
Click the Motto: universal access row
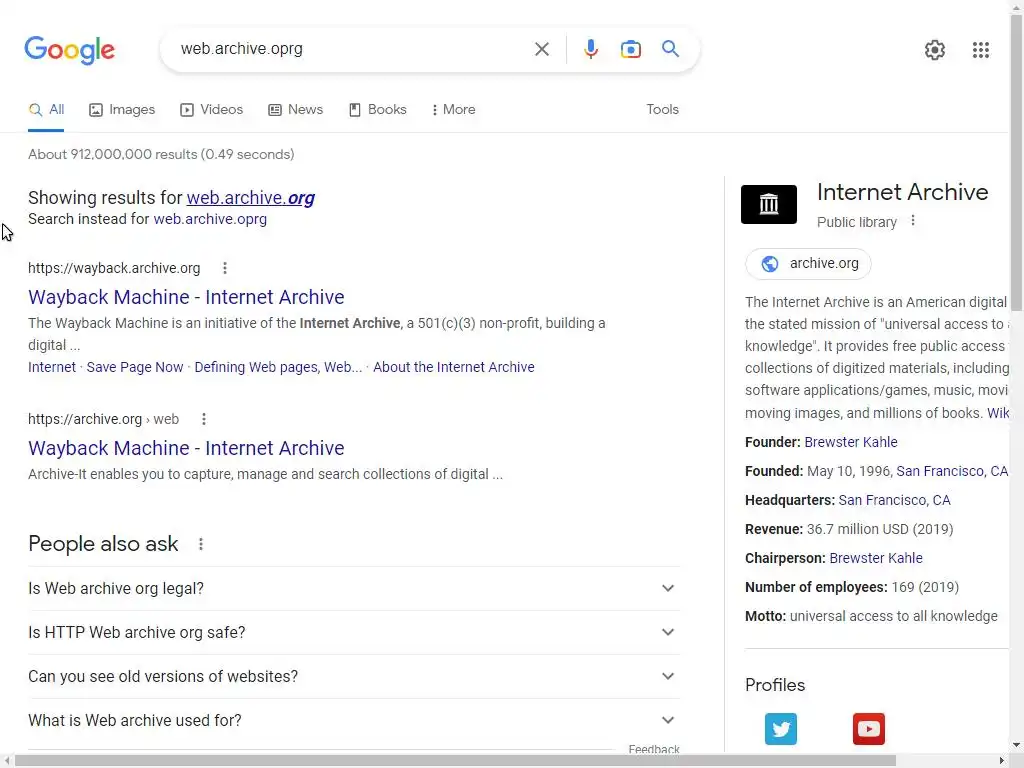(x=871, y=616)
